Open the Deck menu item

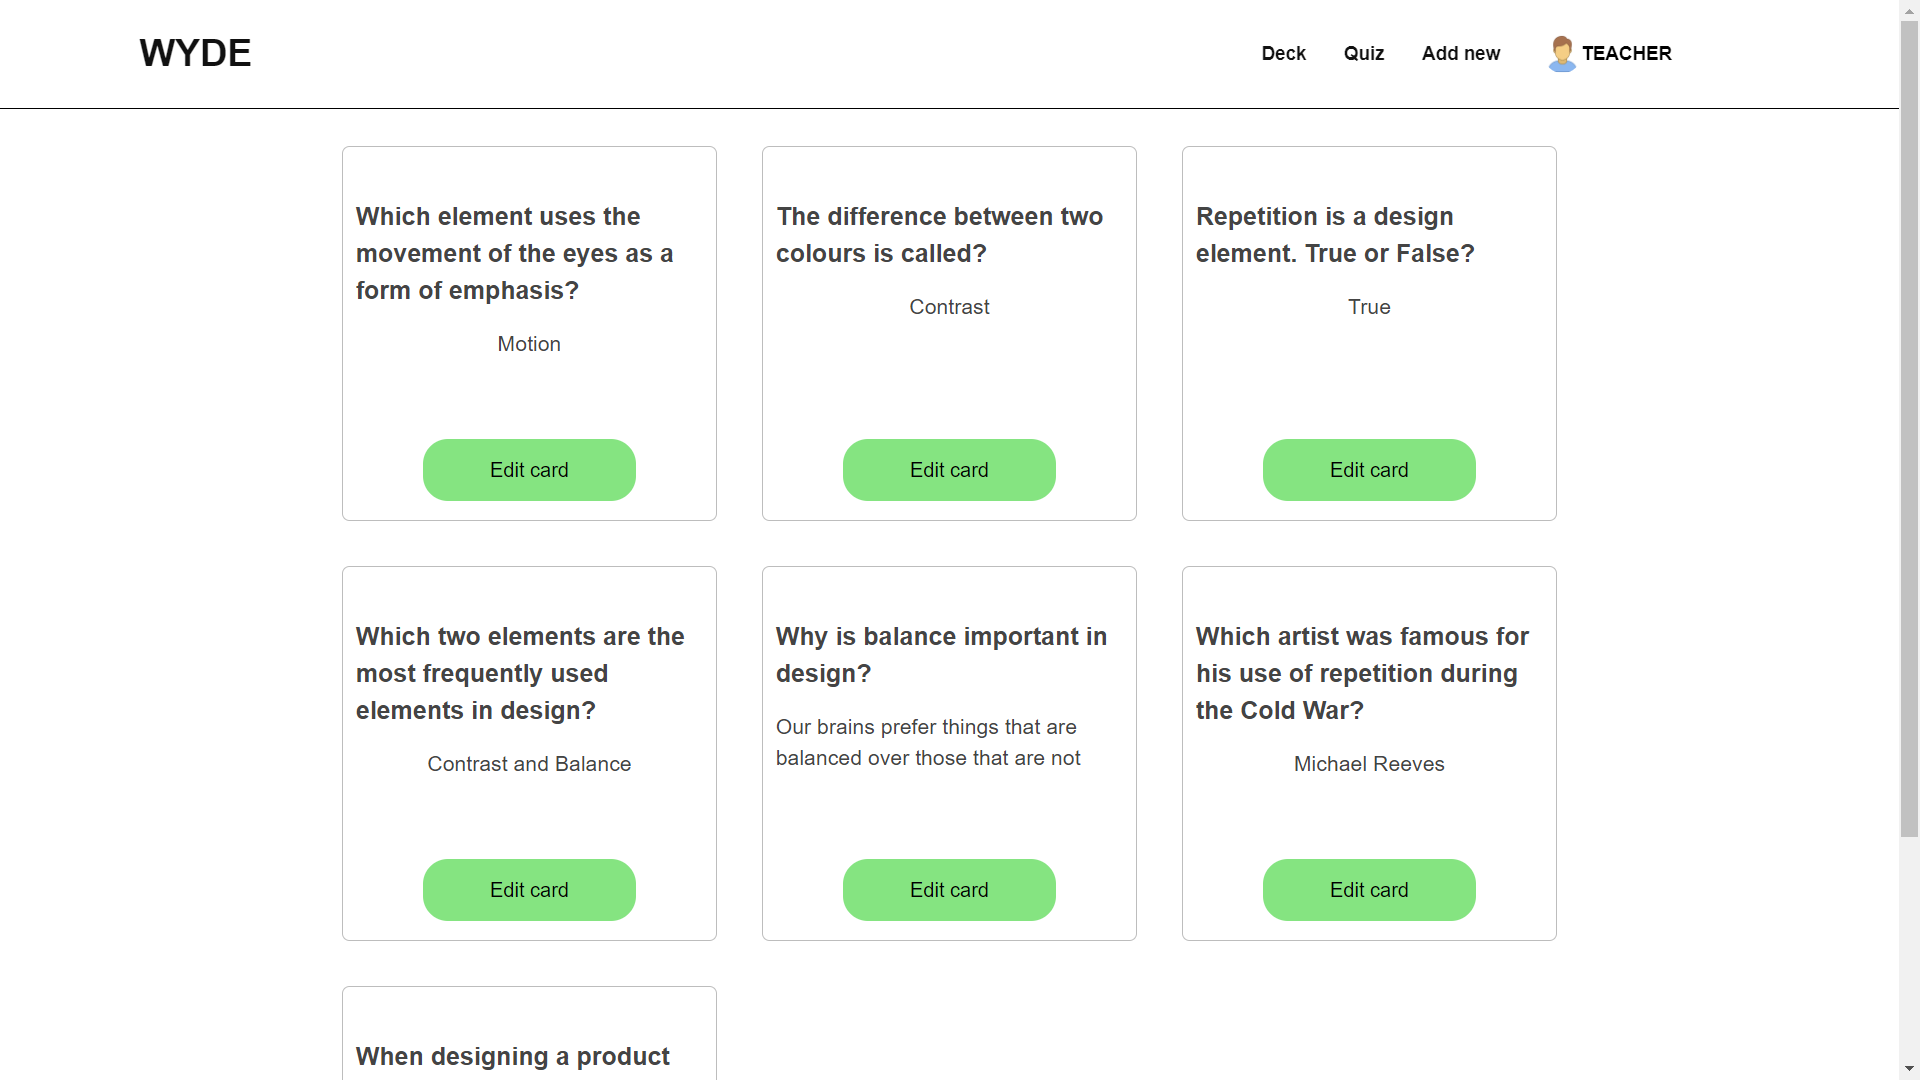tap(1283, 53)
